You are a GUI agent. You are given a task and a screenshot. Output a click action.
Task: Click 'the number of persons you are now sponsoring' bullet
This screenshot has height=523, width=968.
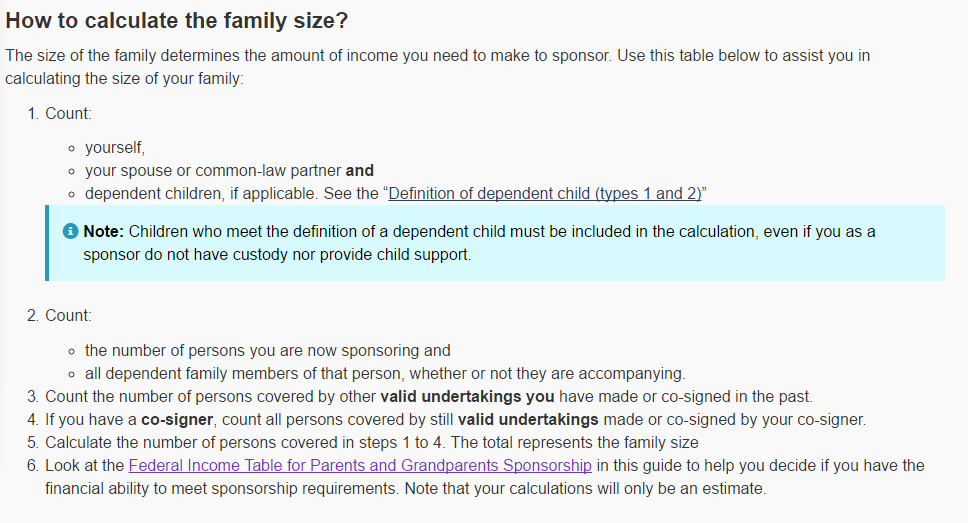click(267, 350)
